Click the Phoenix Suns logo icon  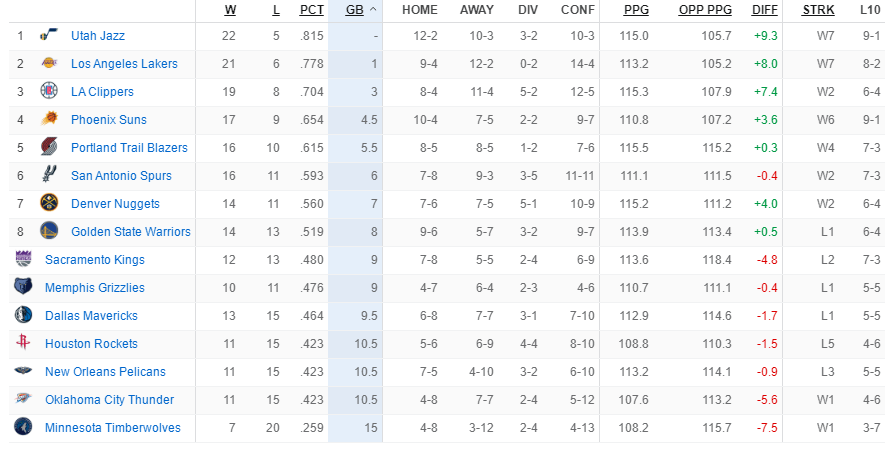pos(48,120)
